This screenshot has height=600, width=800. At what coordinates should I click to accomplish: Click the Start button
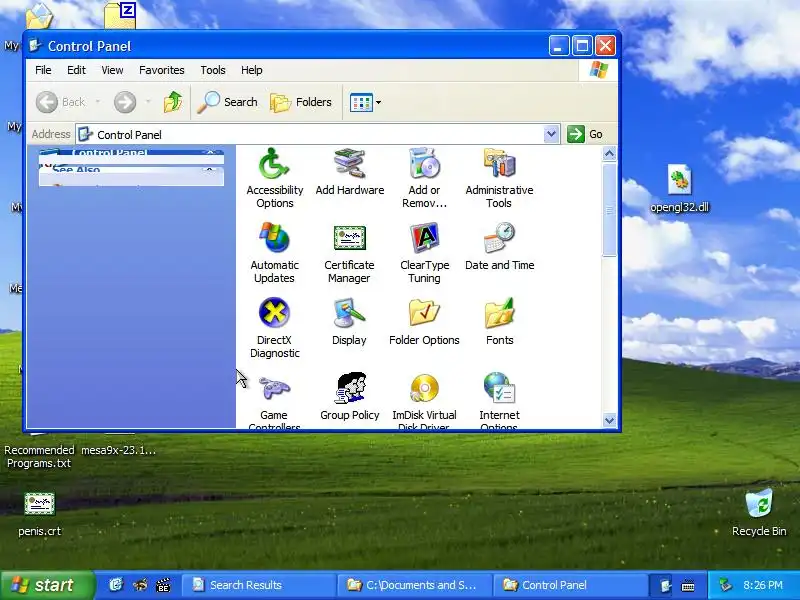(x=46, y=585)
